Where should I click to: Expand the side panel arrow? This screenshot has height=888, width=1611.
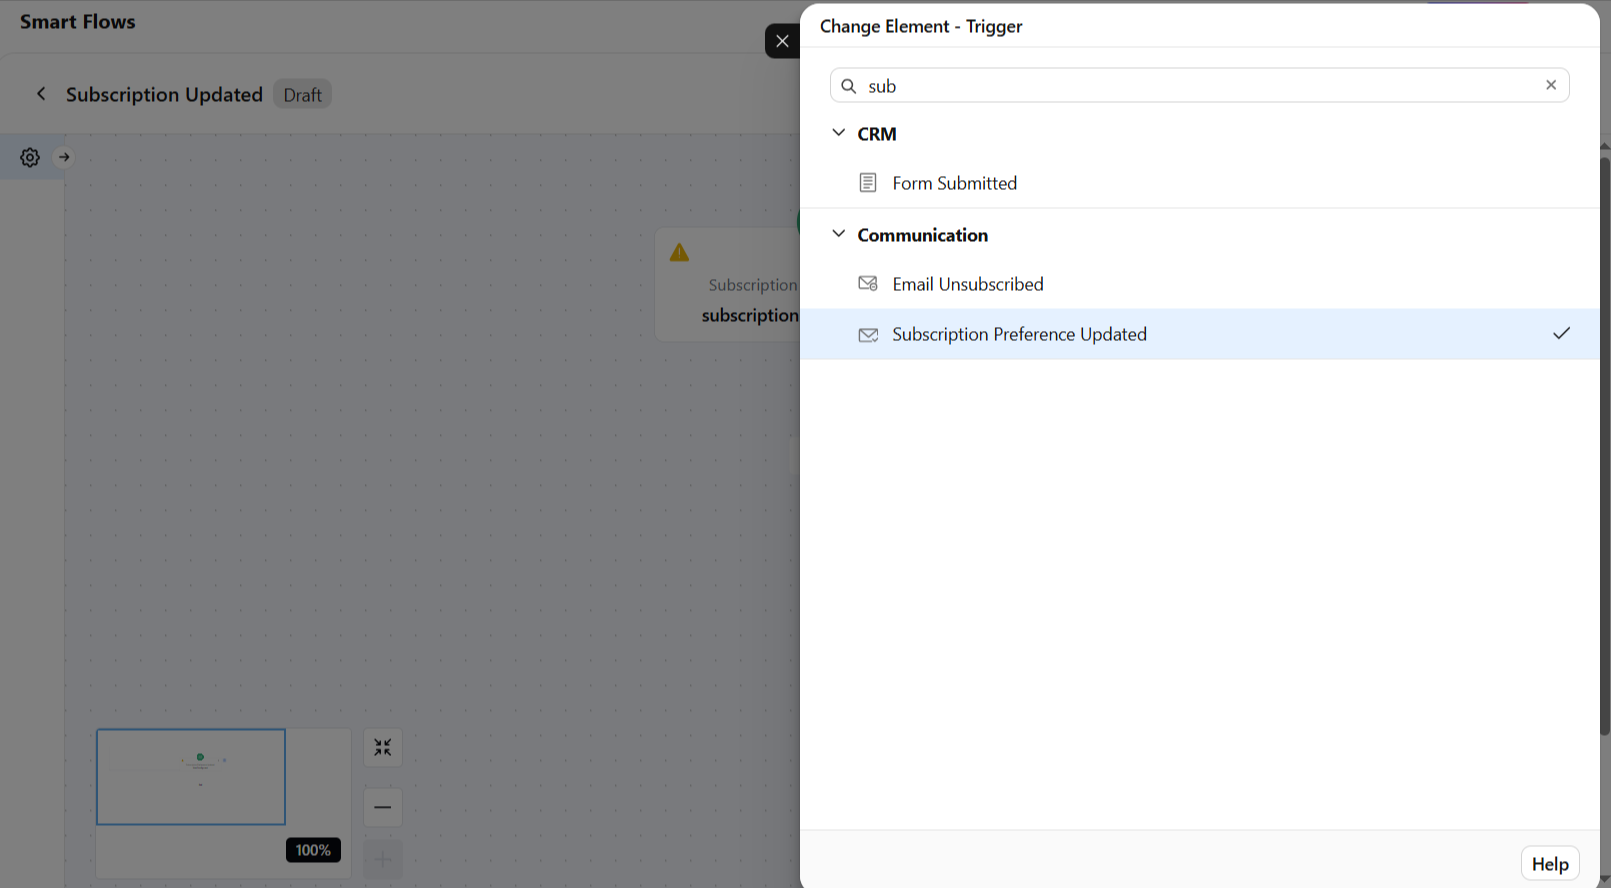[64, 157]
